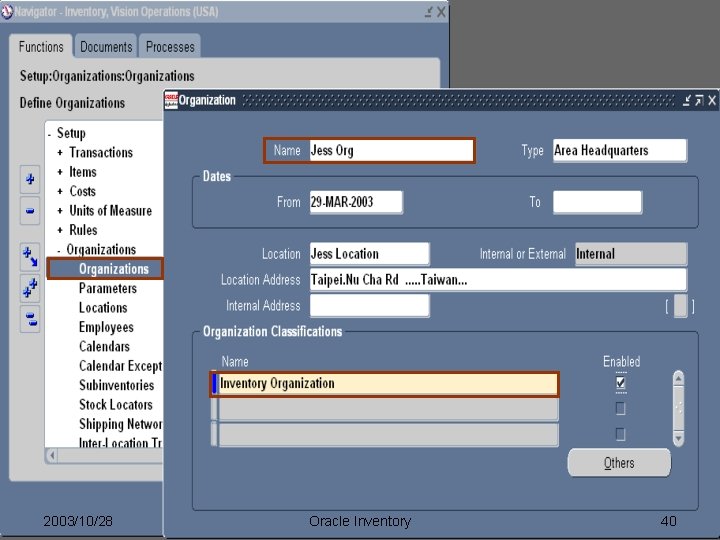Click the third empty classification row
The width and height of the screenshot is (720, 540).
pyautogui.click(x=388, y=434)
